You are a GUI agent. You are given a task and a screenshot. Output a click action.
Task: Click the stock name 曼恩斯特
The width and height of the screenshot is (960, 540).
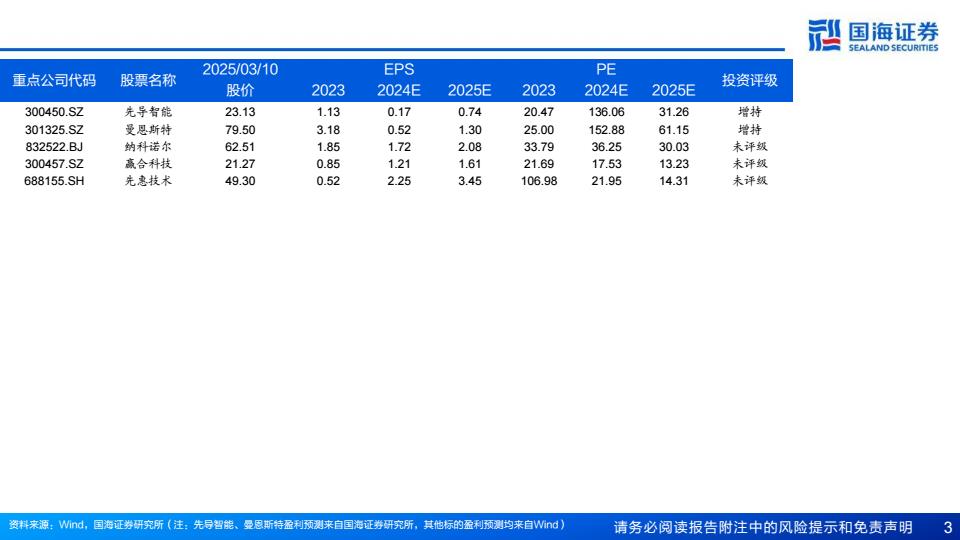pyautogui.click(x=148, y=130)
